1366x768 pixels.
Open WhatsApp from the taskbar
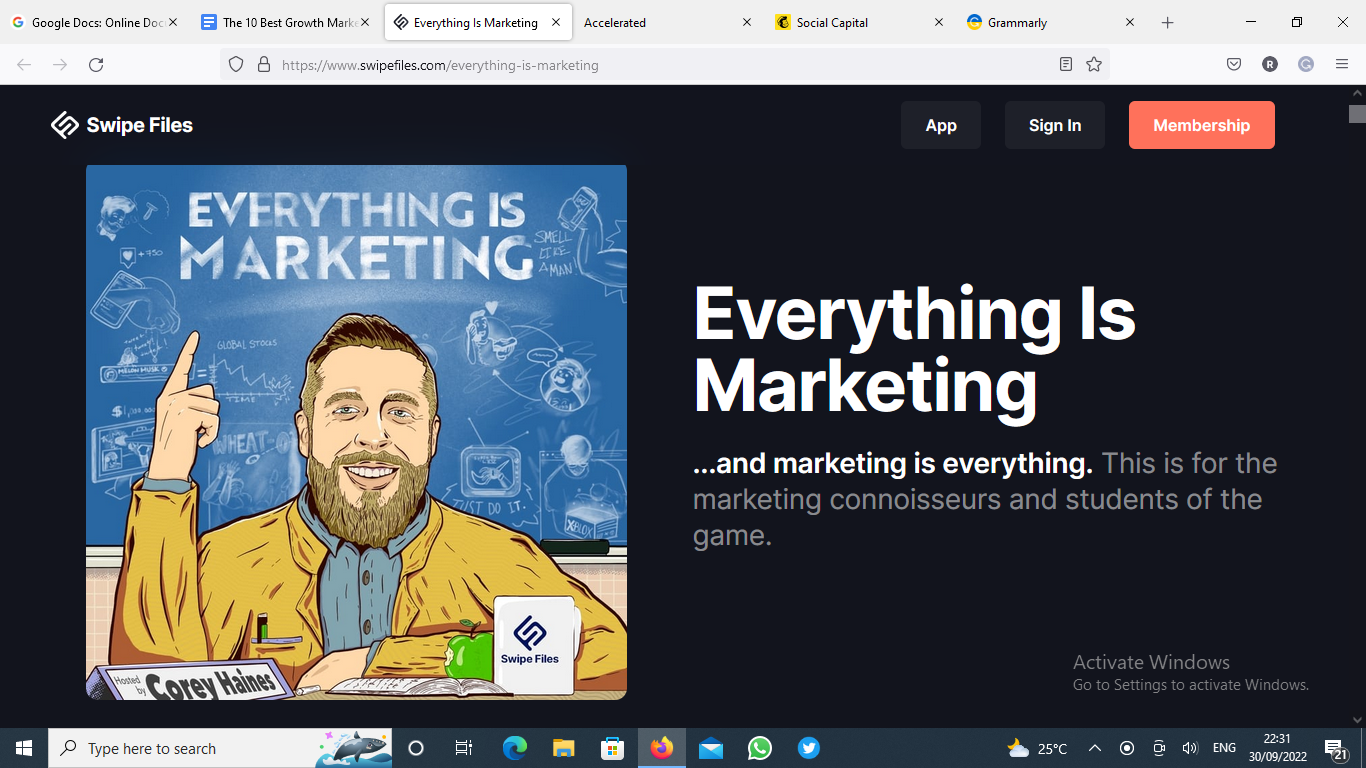pyautogui.click(x=760, y=748)
